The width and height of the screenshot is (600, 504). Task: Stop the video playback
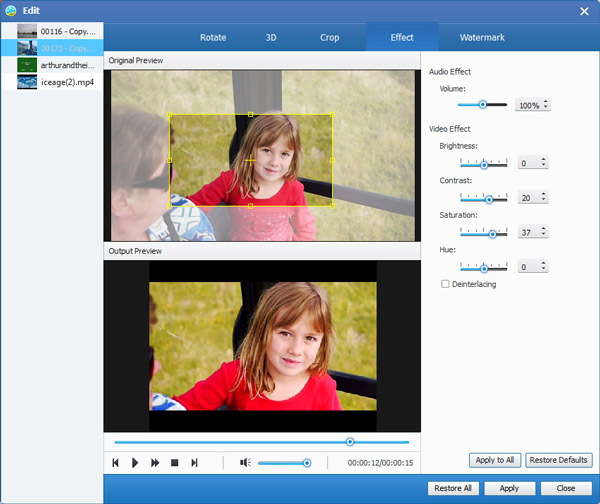coord(174,463)
